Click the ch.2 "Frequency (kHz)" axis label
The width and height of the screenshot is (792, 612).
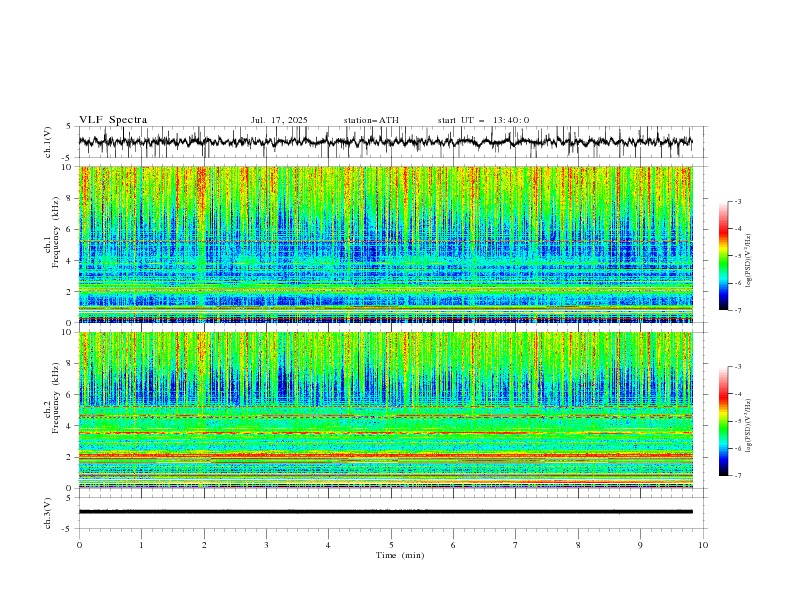[56, 398]
